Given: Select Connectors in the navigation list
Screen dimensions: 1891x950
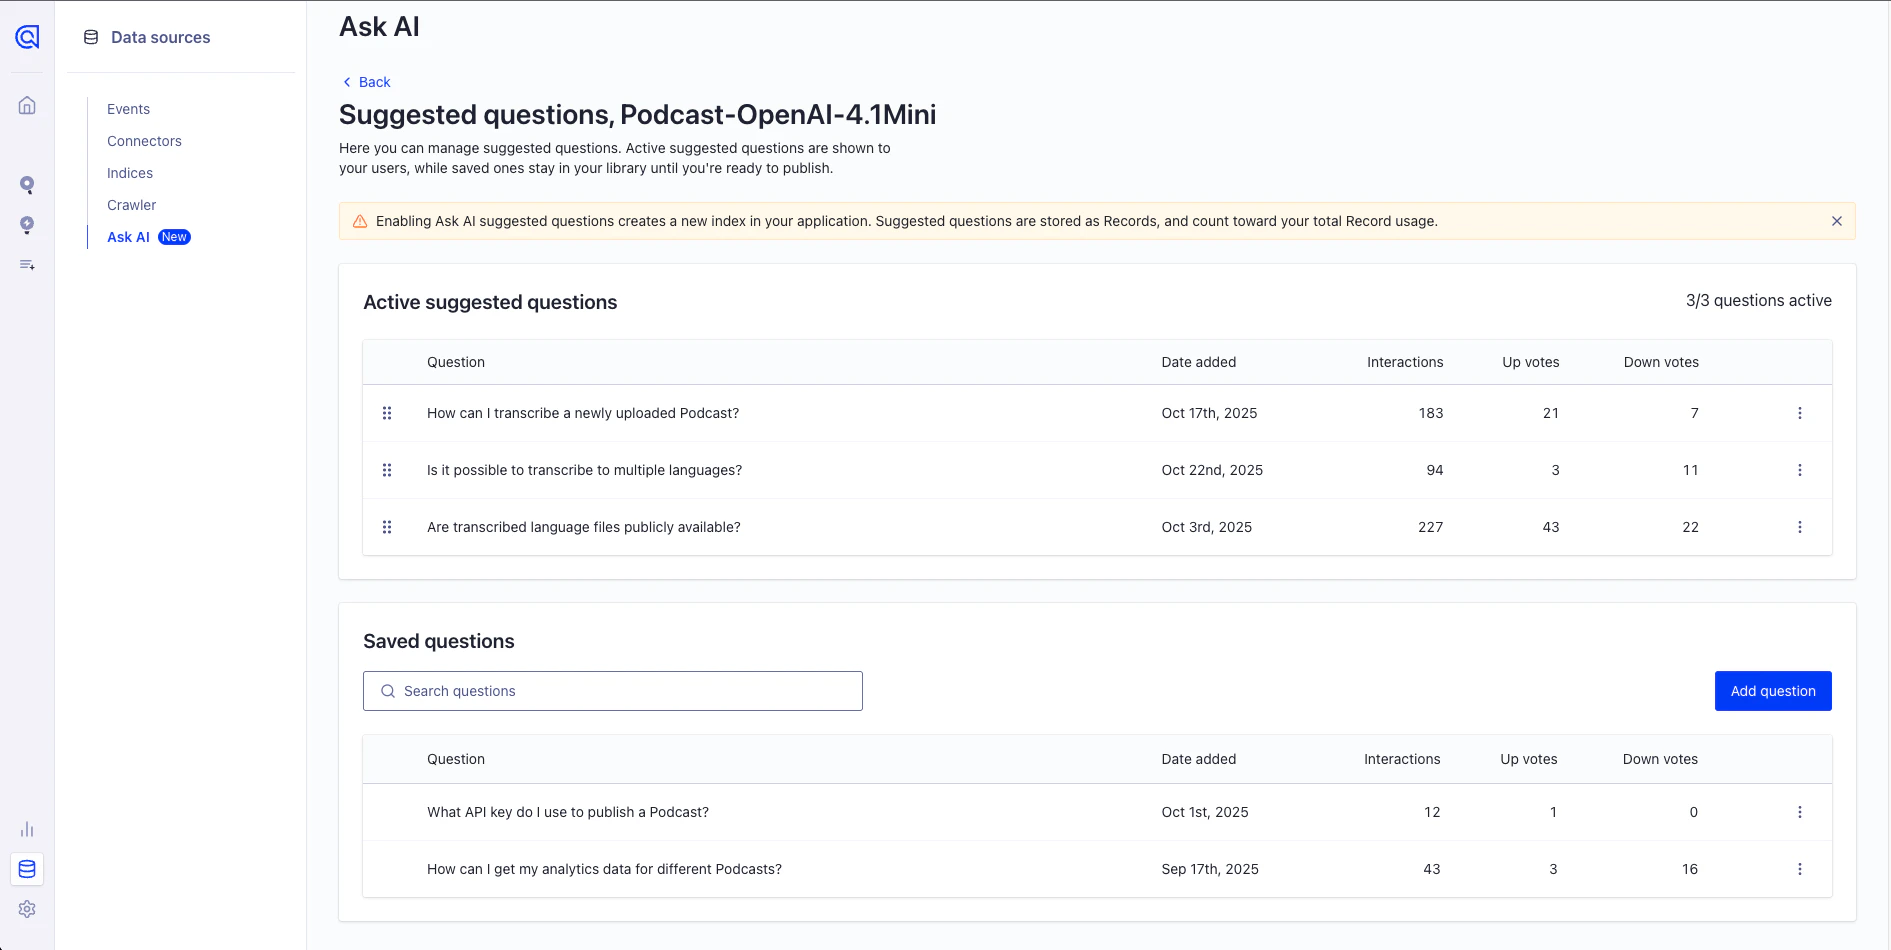Looking at the screenshot, I should pos(144,141).
